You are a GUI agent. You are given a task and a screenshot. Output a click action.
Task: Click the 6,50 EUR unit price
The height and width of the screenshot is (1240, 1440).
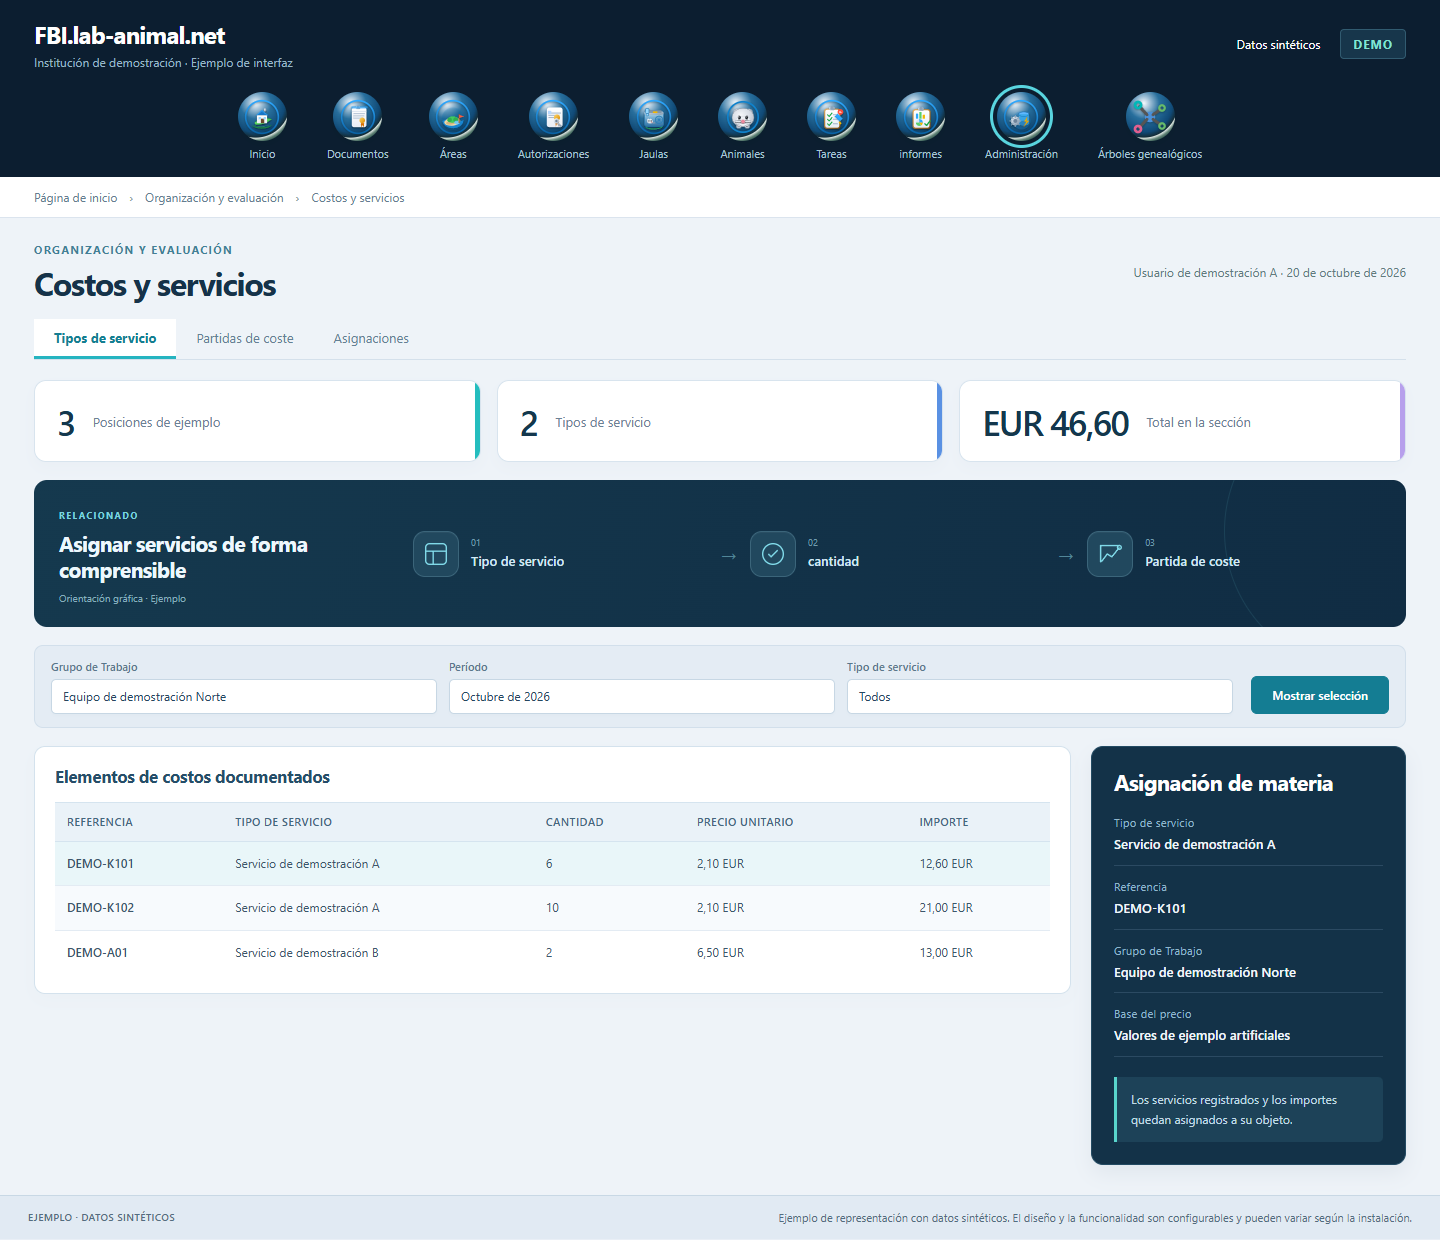720,953
